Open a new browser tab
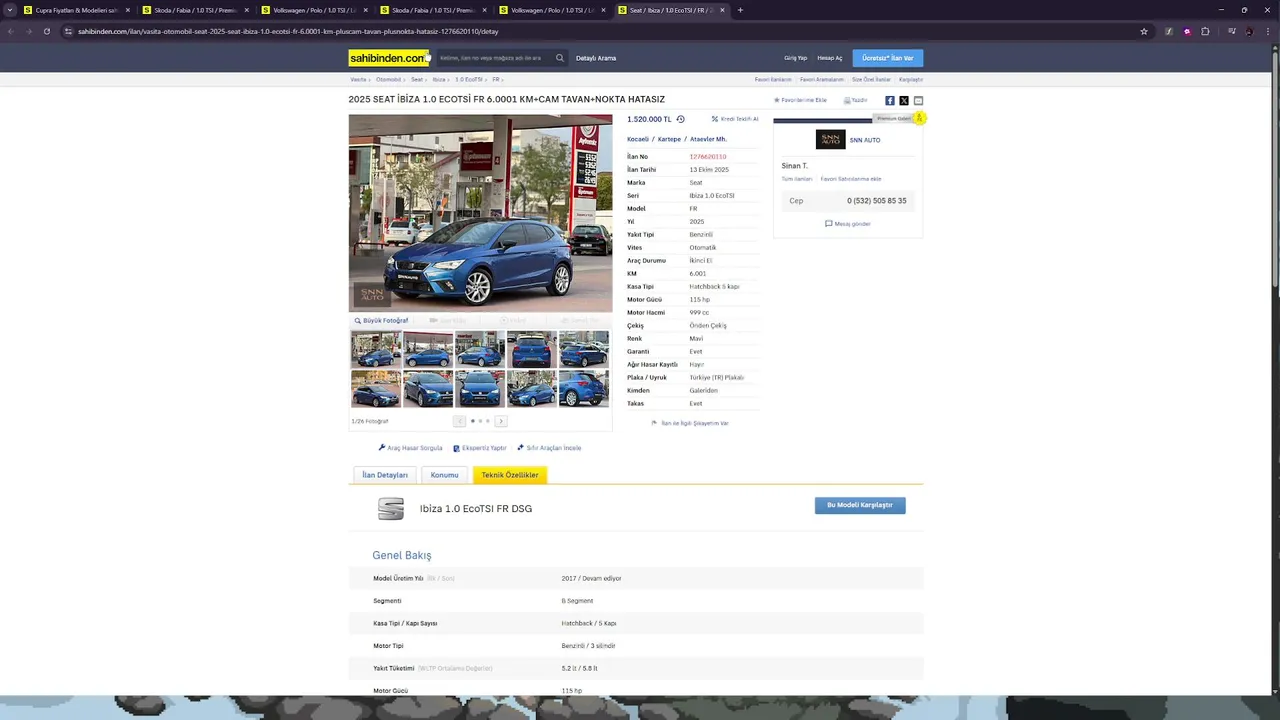1280x720 pixels. click(740, 10)
